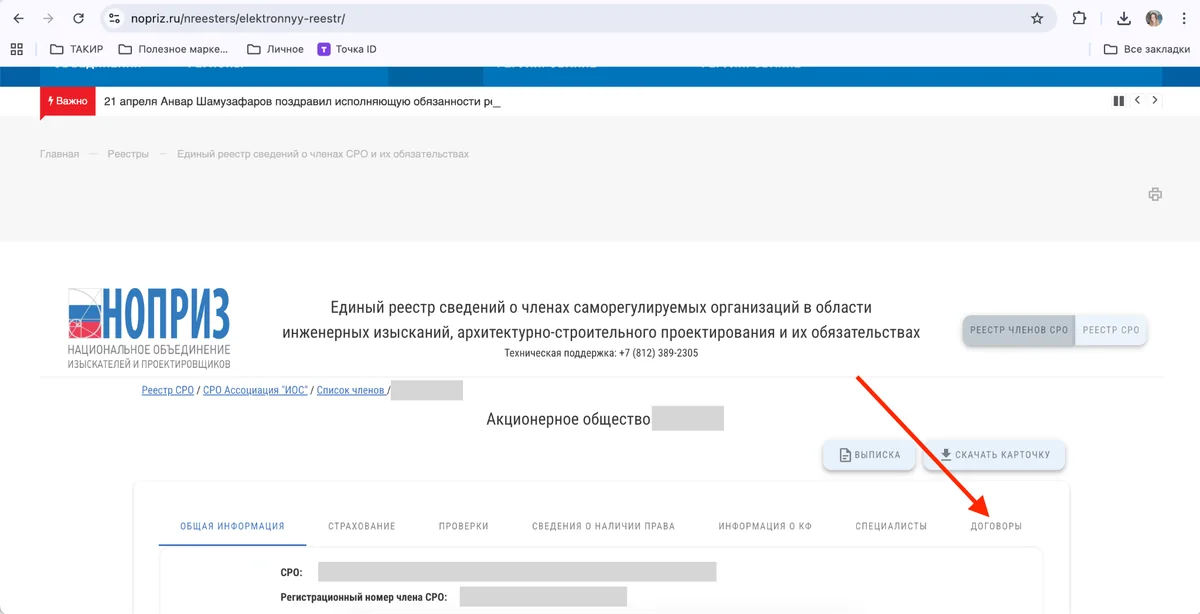Go back using the browser back arrow
The image size is (1200, 614).
pos(18,18)
